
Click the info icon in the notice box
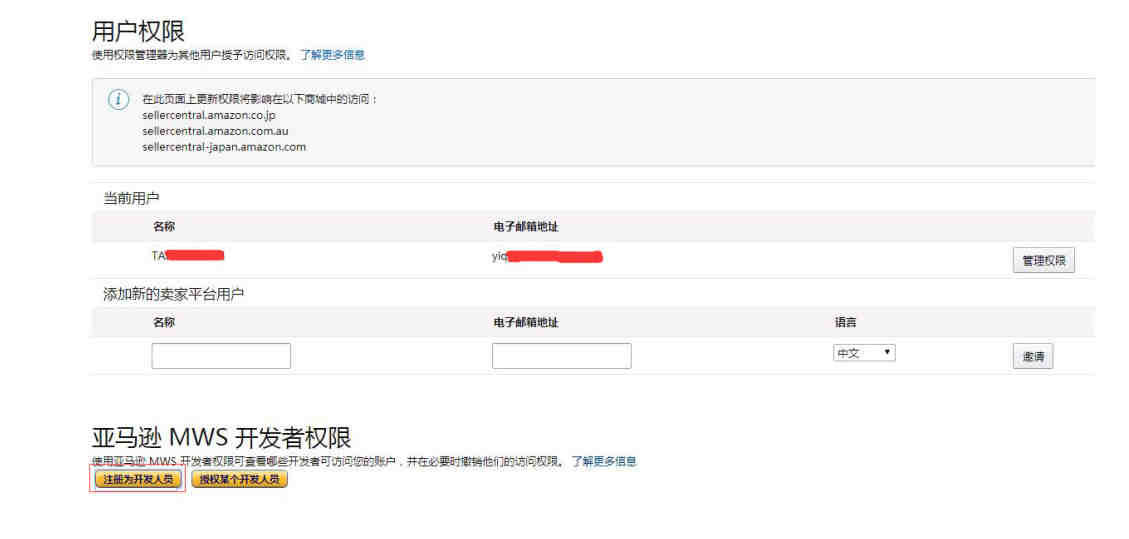click(x=118, y=99)
